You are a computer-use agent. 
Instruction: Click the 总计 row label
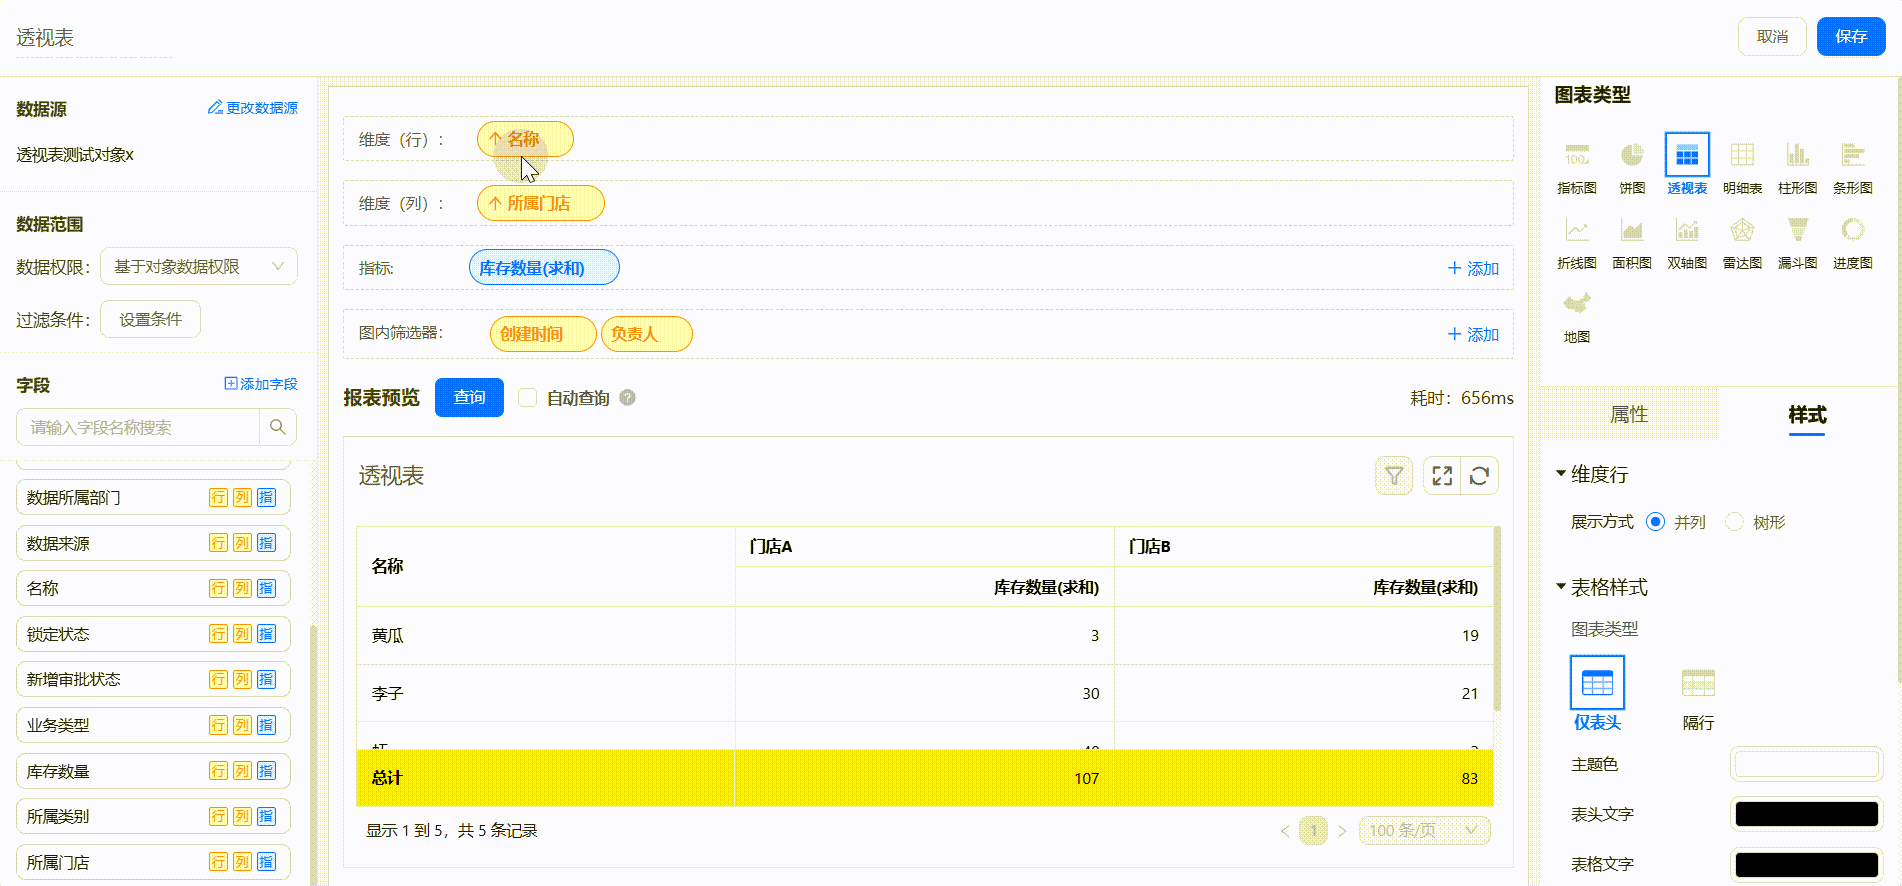pos(387,777)
